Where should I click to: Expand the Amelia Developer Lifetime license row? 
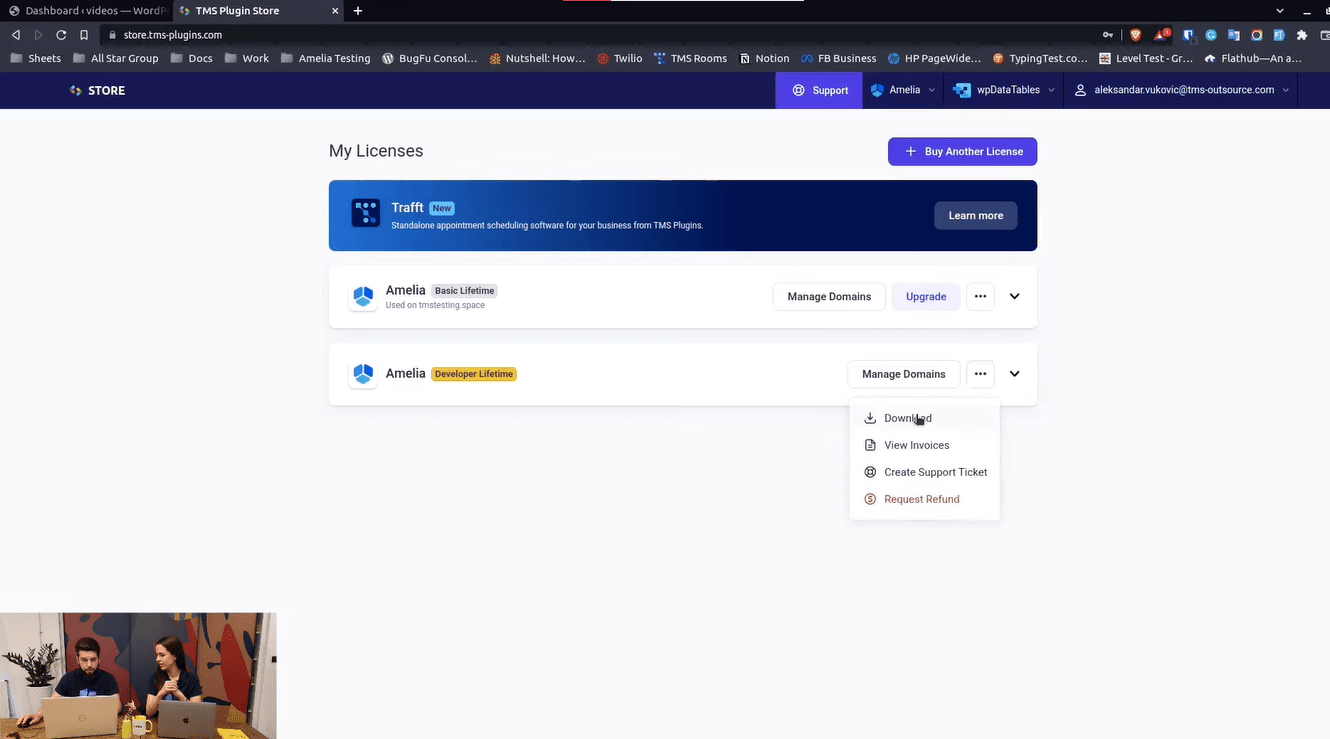coord(1014,374)
